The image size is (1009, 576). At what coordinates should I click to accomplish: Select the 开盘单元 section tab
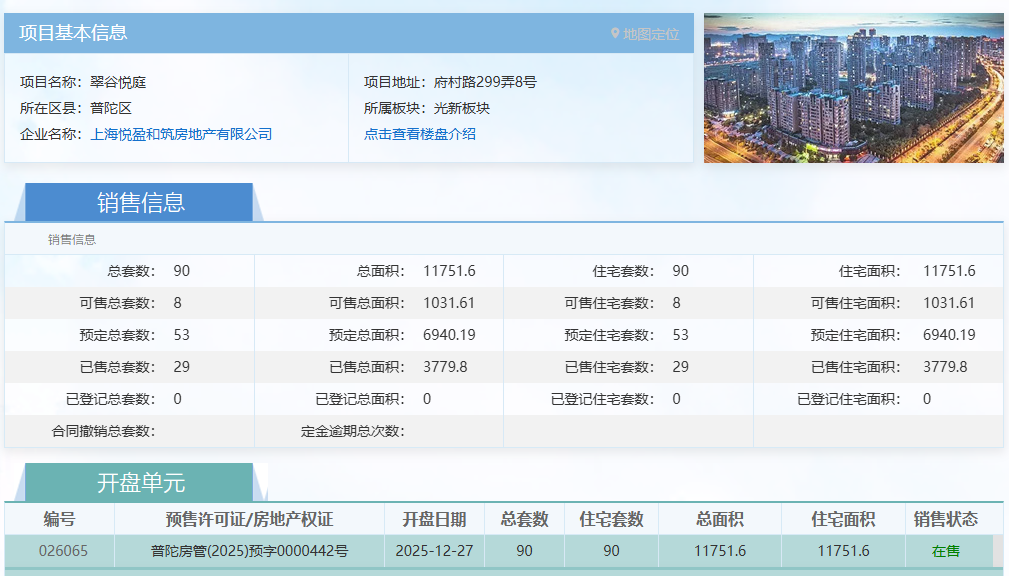[x=140, y=482]
